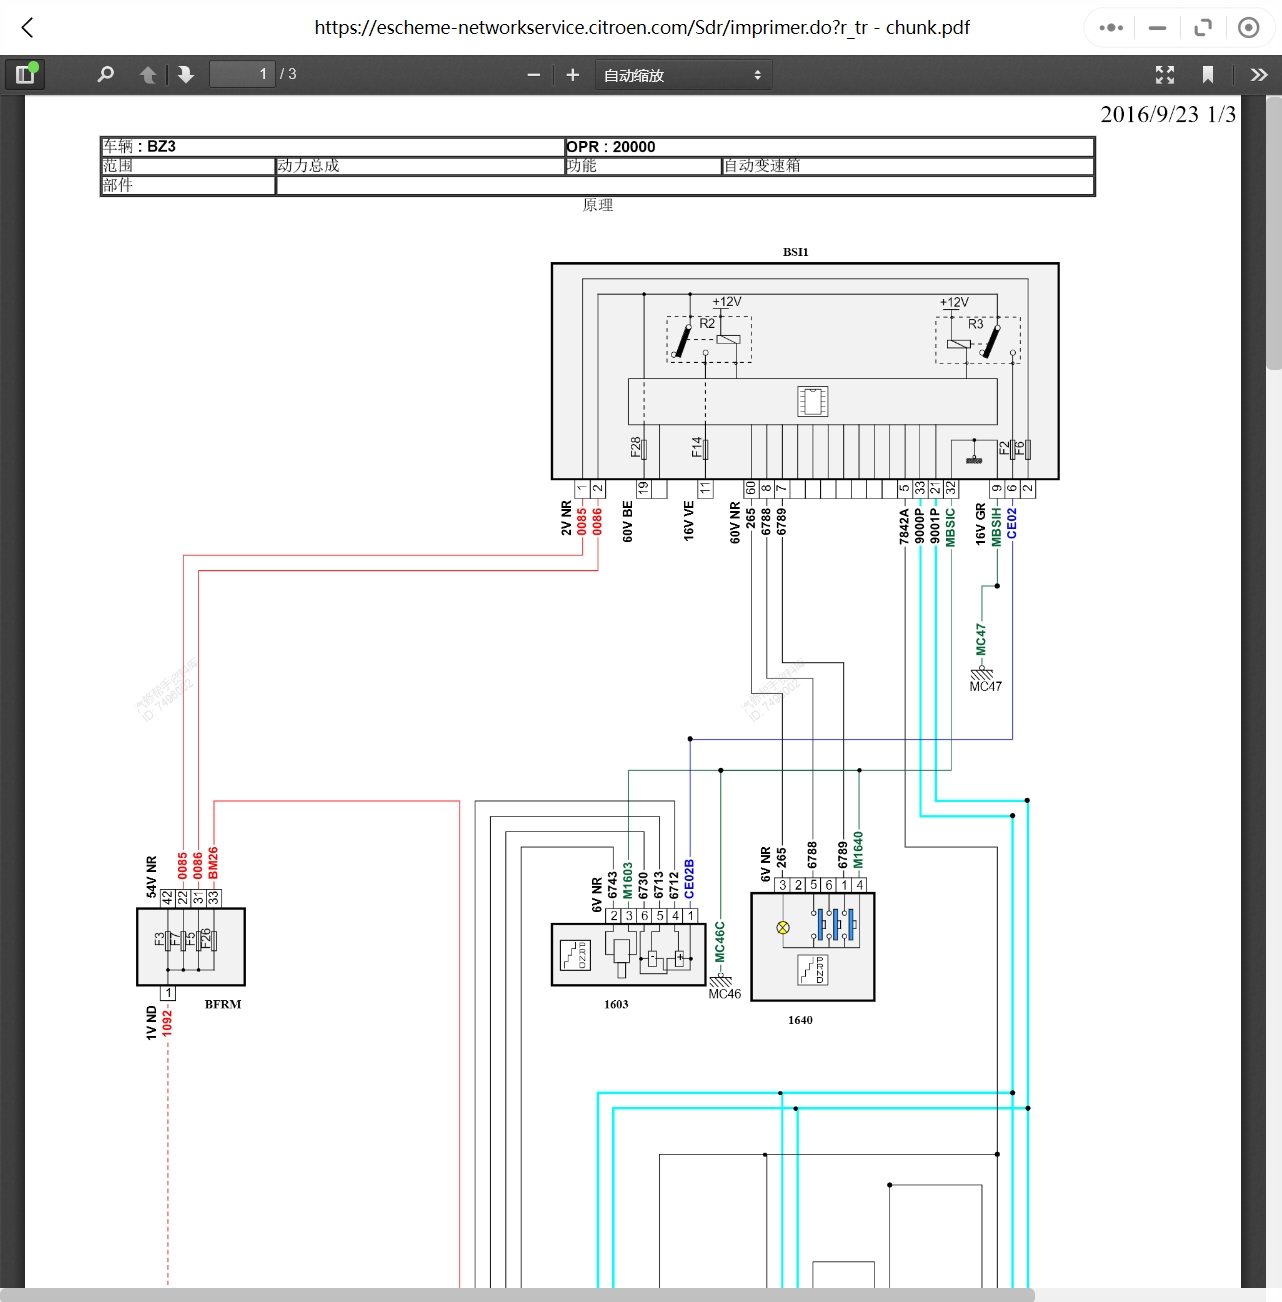Go to the previous page arrow
Image resolution: width=1282 pixels, height=1302 pixels.
click(x=148, y=75)
